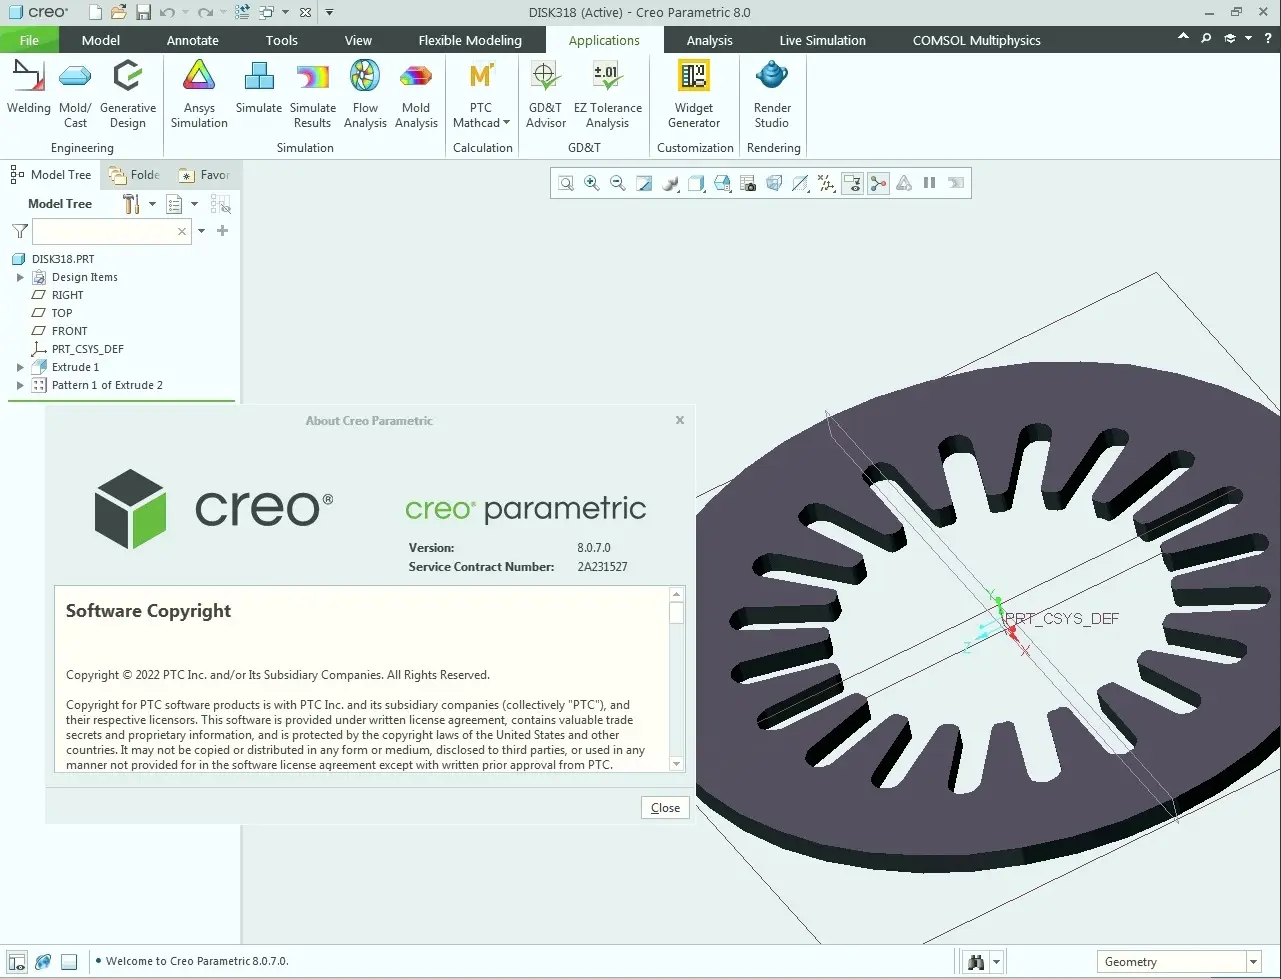
Task: Launch Render Studio
Action: coord(772,94)
